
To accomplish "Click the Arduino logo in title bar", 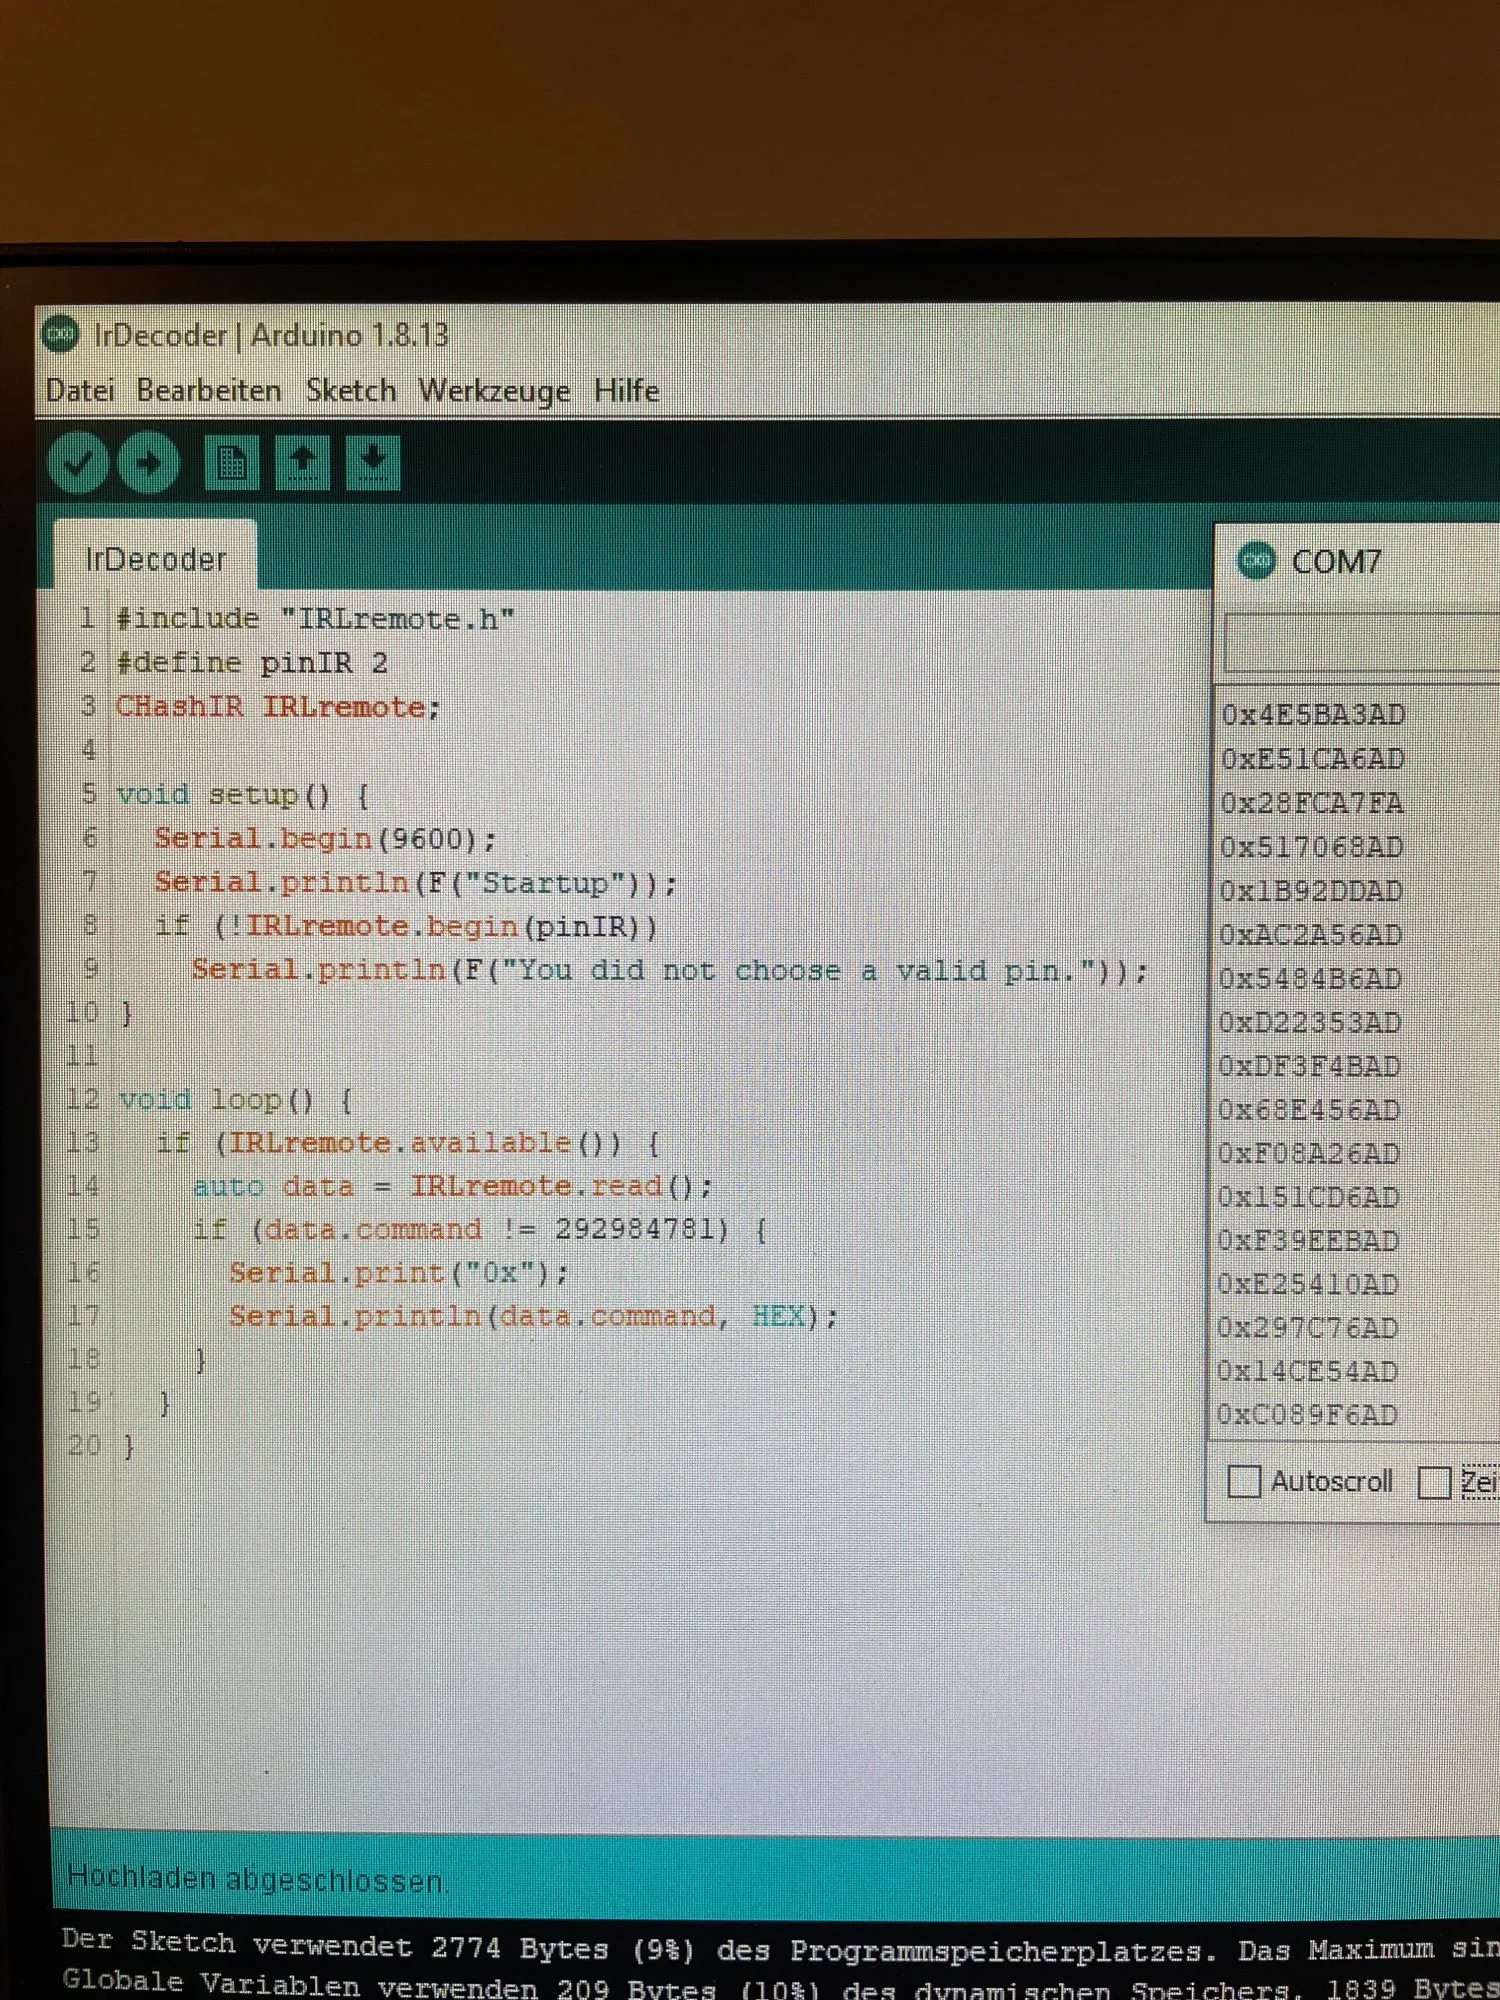I will [x=60, y=334].
